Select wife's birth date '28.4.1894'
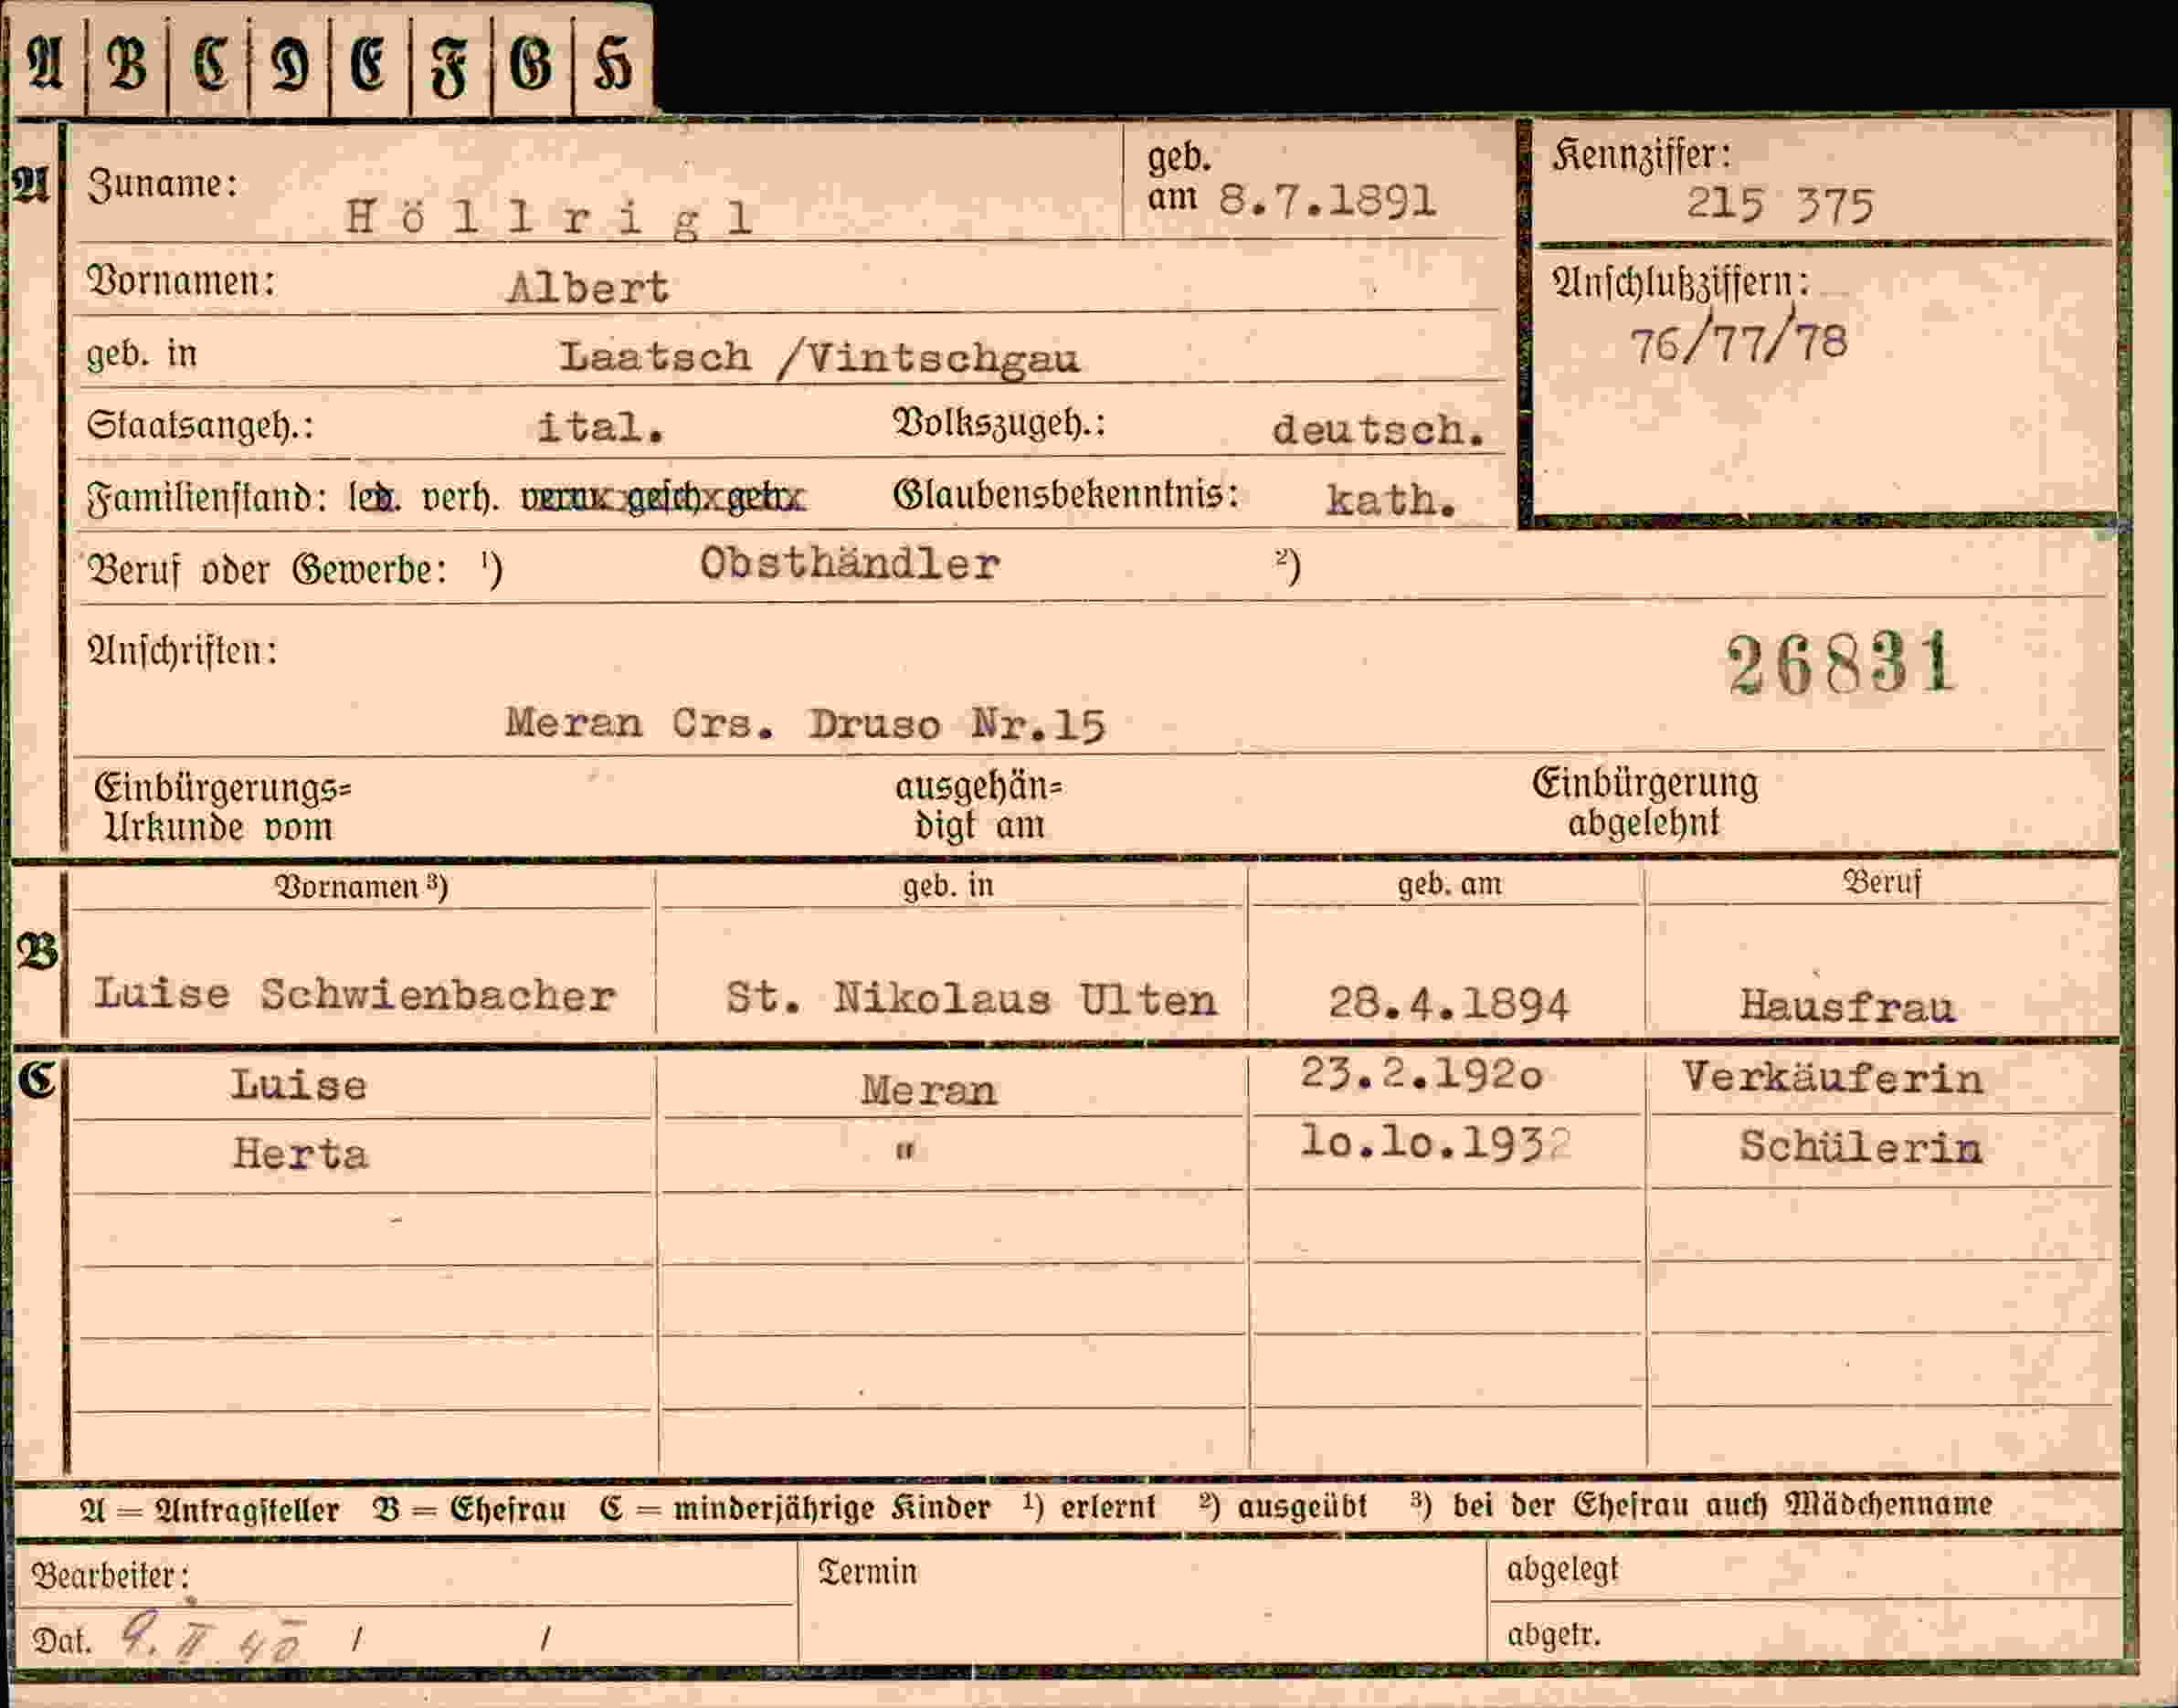 [1449, 1003]
